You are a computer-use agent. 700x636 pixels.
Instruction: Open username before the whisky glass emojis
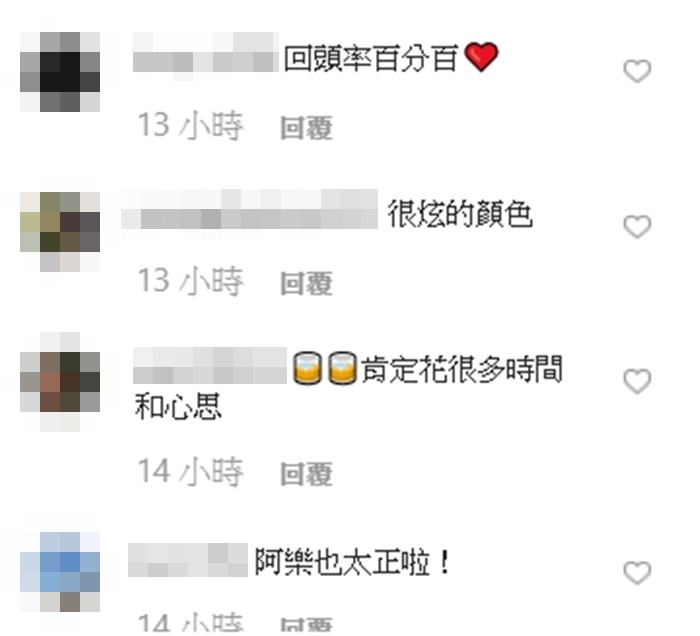pos(210,366)
